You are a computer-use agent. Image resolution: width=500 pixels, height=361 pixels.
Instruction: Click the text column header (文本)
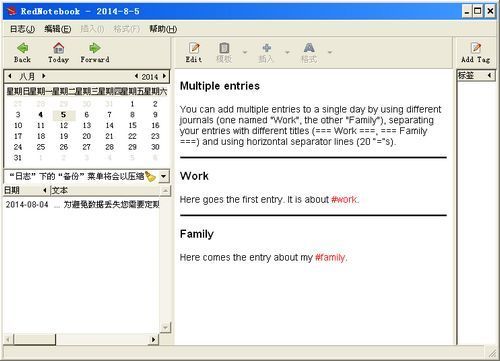click(106, 190)
